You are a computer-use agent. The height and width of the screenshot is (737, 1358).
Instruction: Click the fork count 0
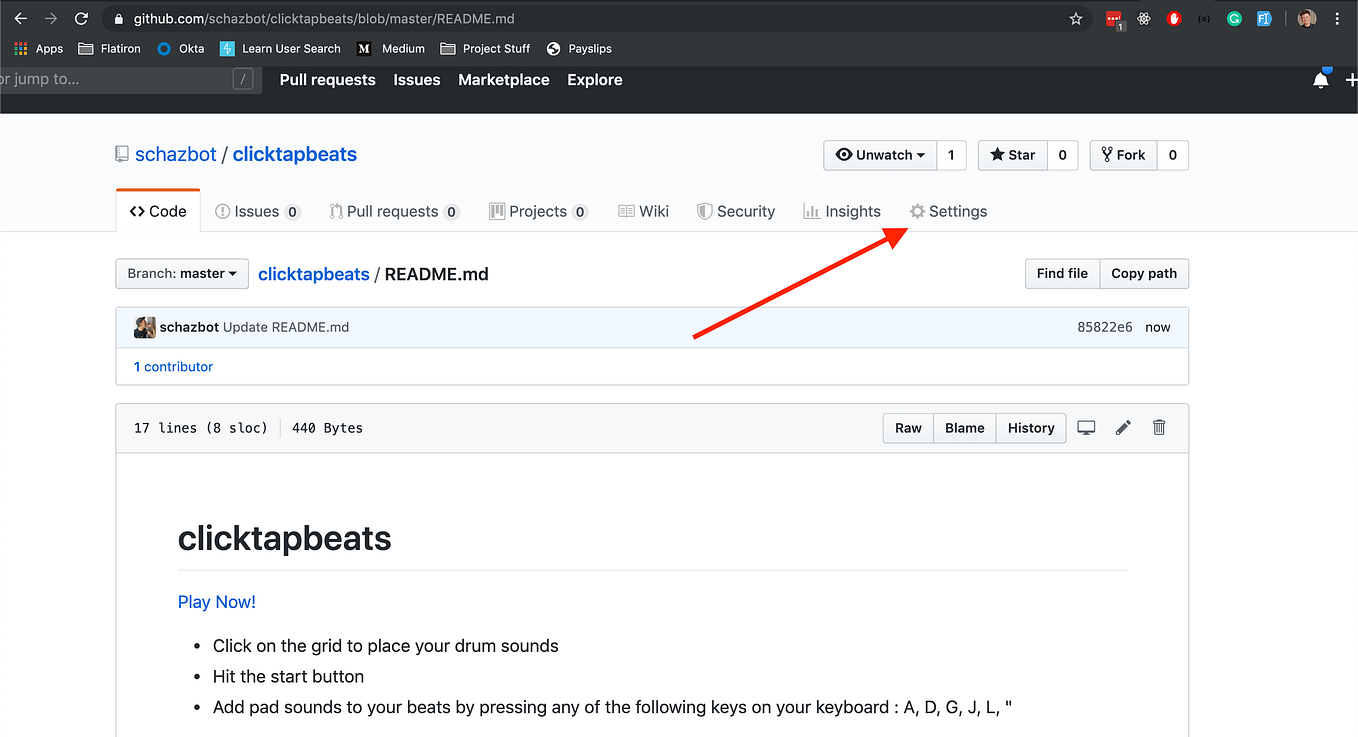click(x=1173, y=155)
